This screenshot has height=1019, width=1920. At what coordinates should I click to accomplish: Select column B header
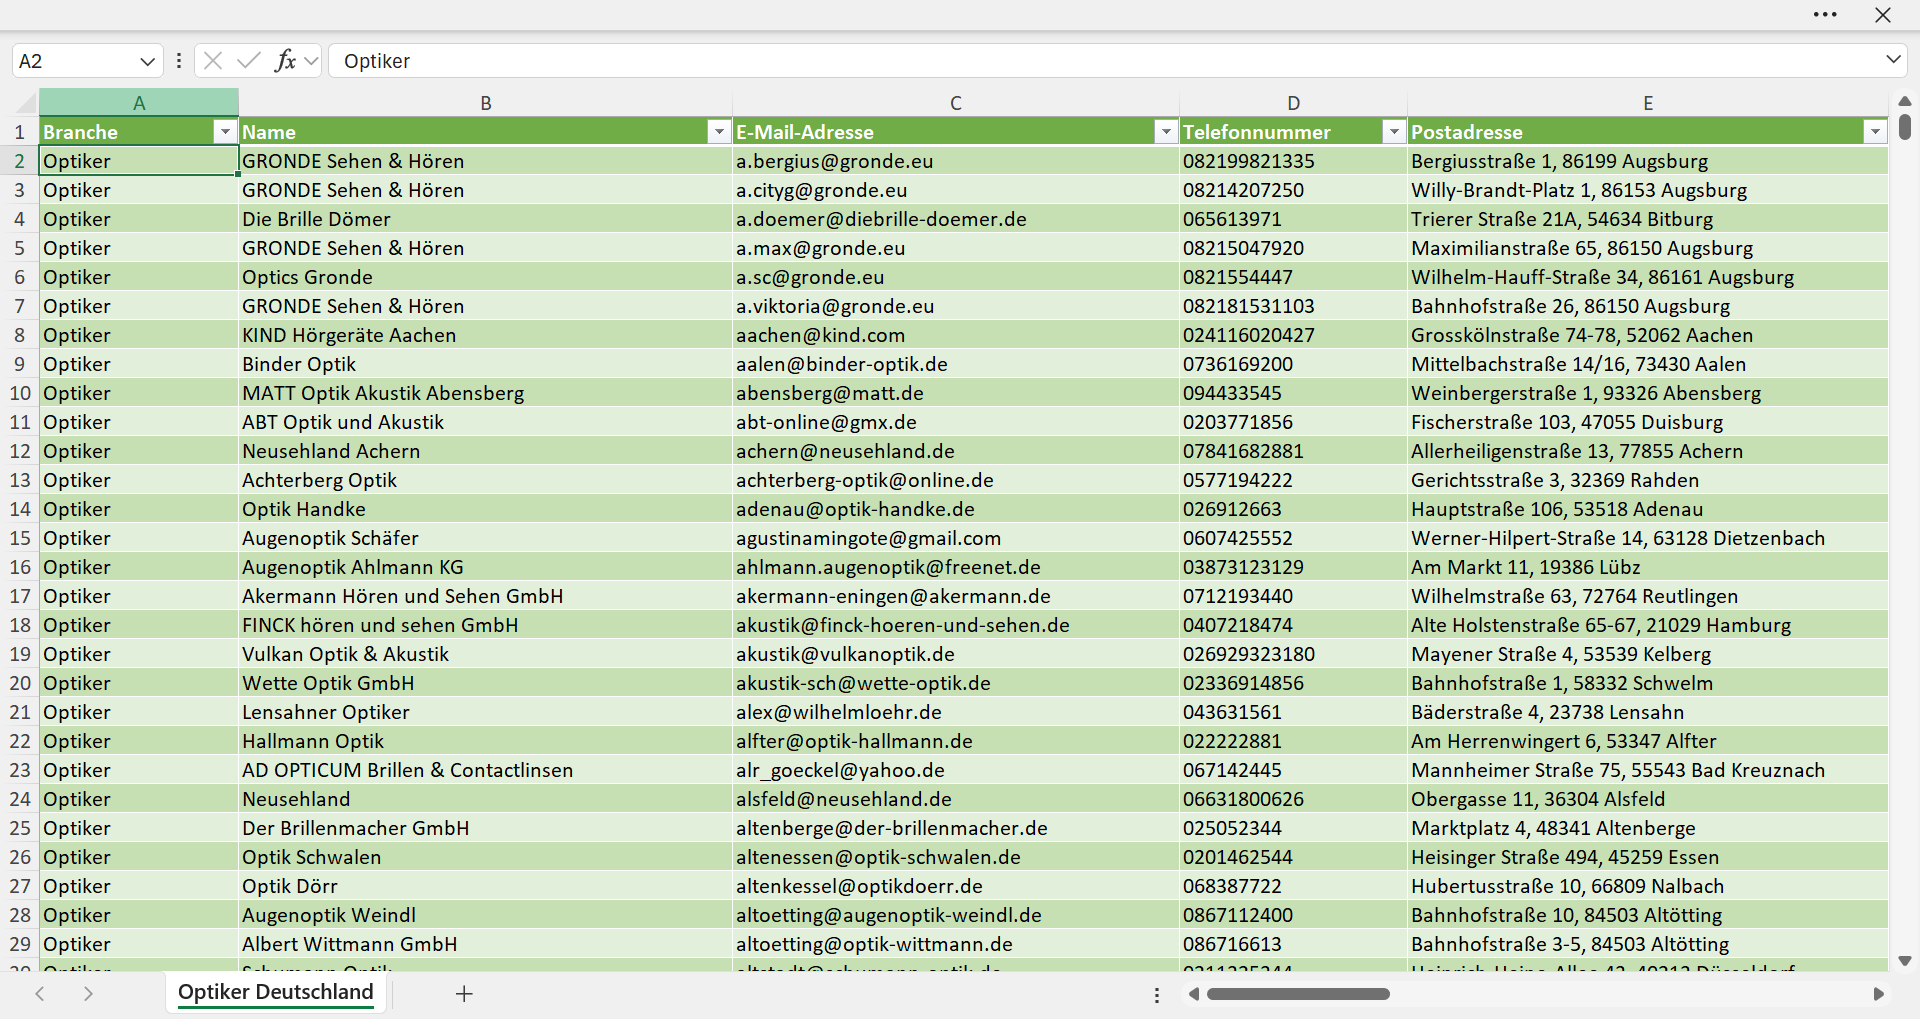[x=486, y=103]
